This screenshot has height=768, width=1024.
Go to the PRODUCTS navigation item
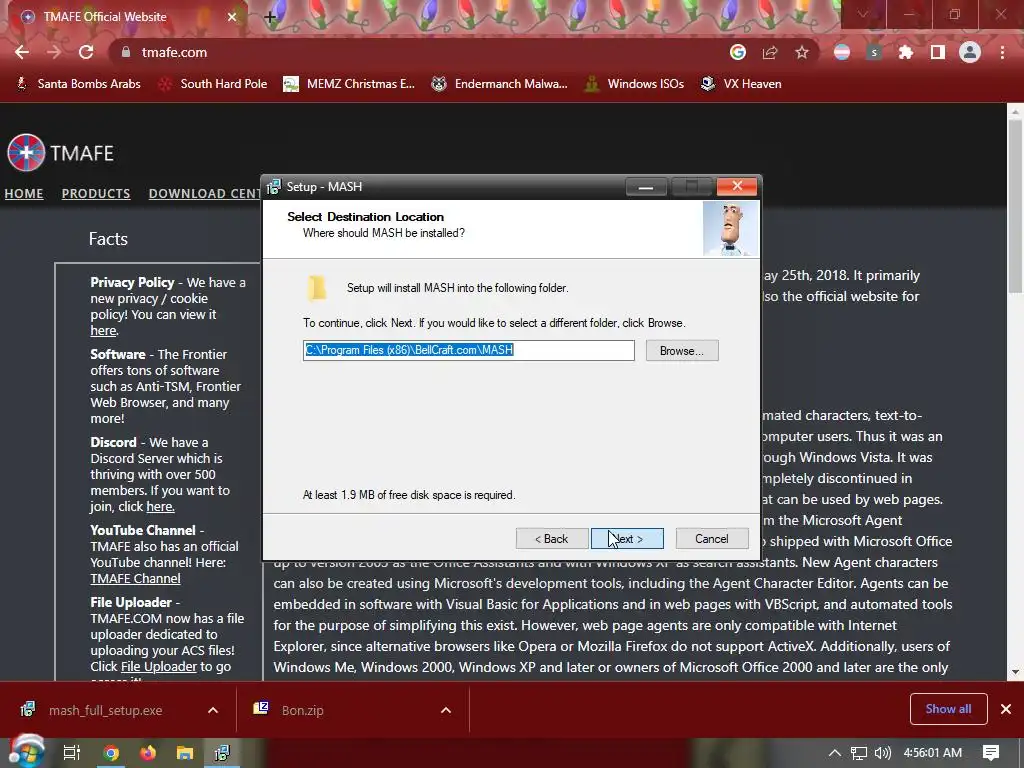(x=96, y=193)
